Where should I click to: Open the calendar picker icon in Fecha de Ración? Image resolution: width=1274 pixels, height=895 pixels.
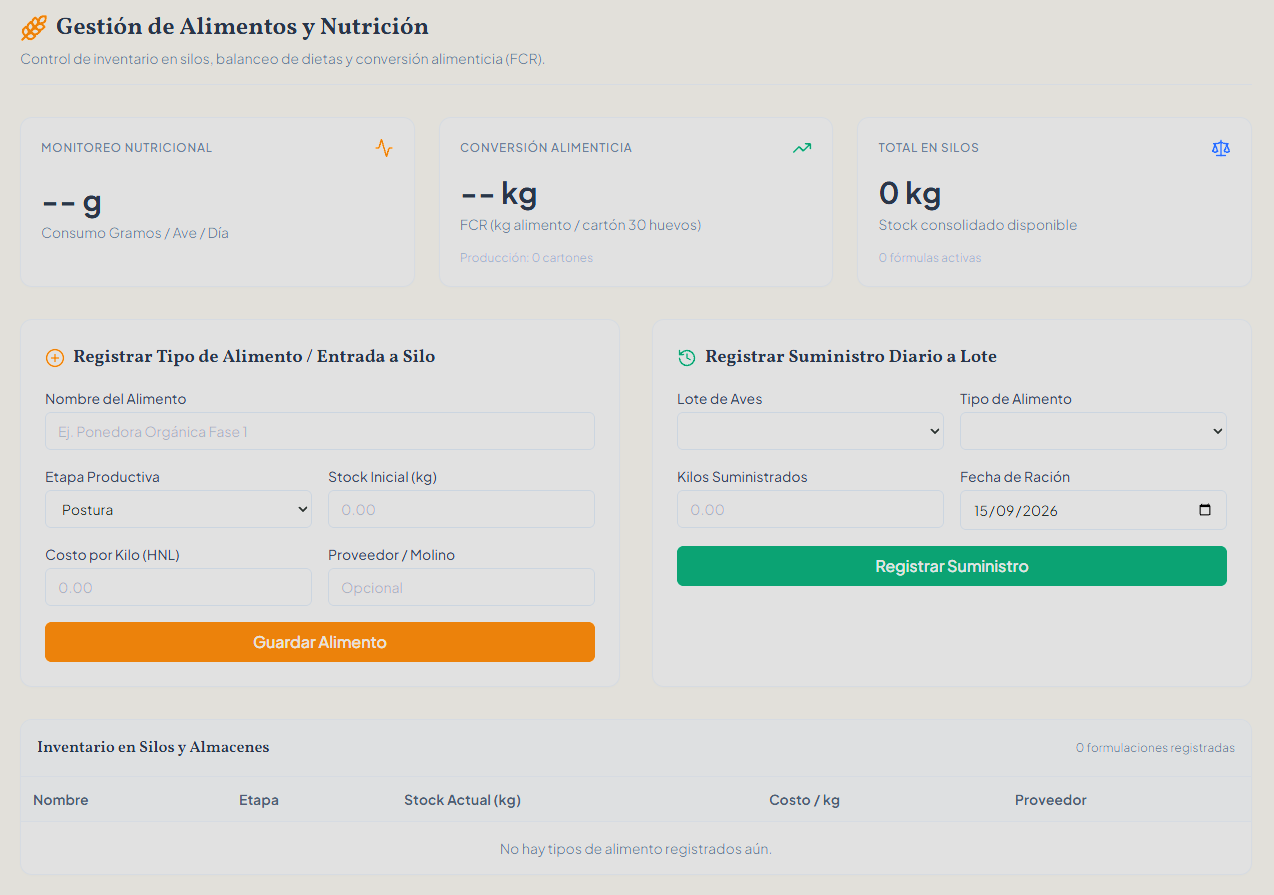[x=1205, y=510]
